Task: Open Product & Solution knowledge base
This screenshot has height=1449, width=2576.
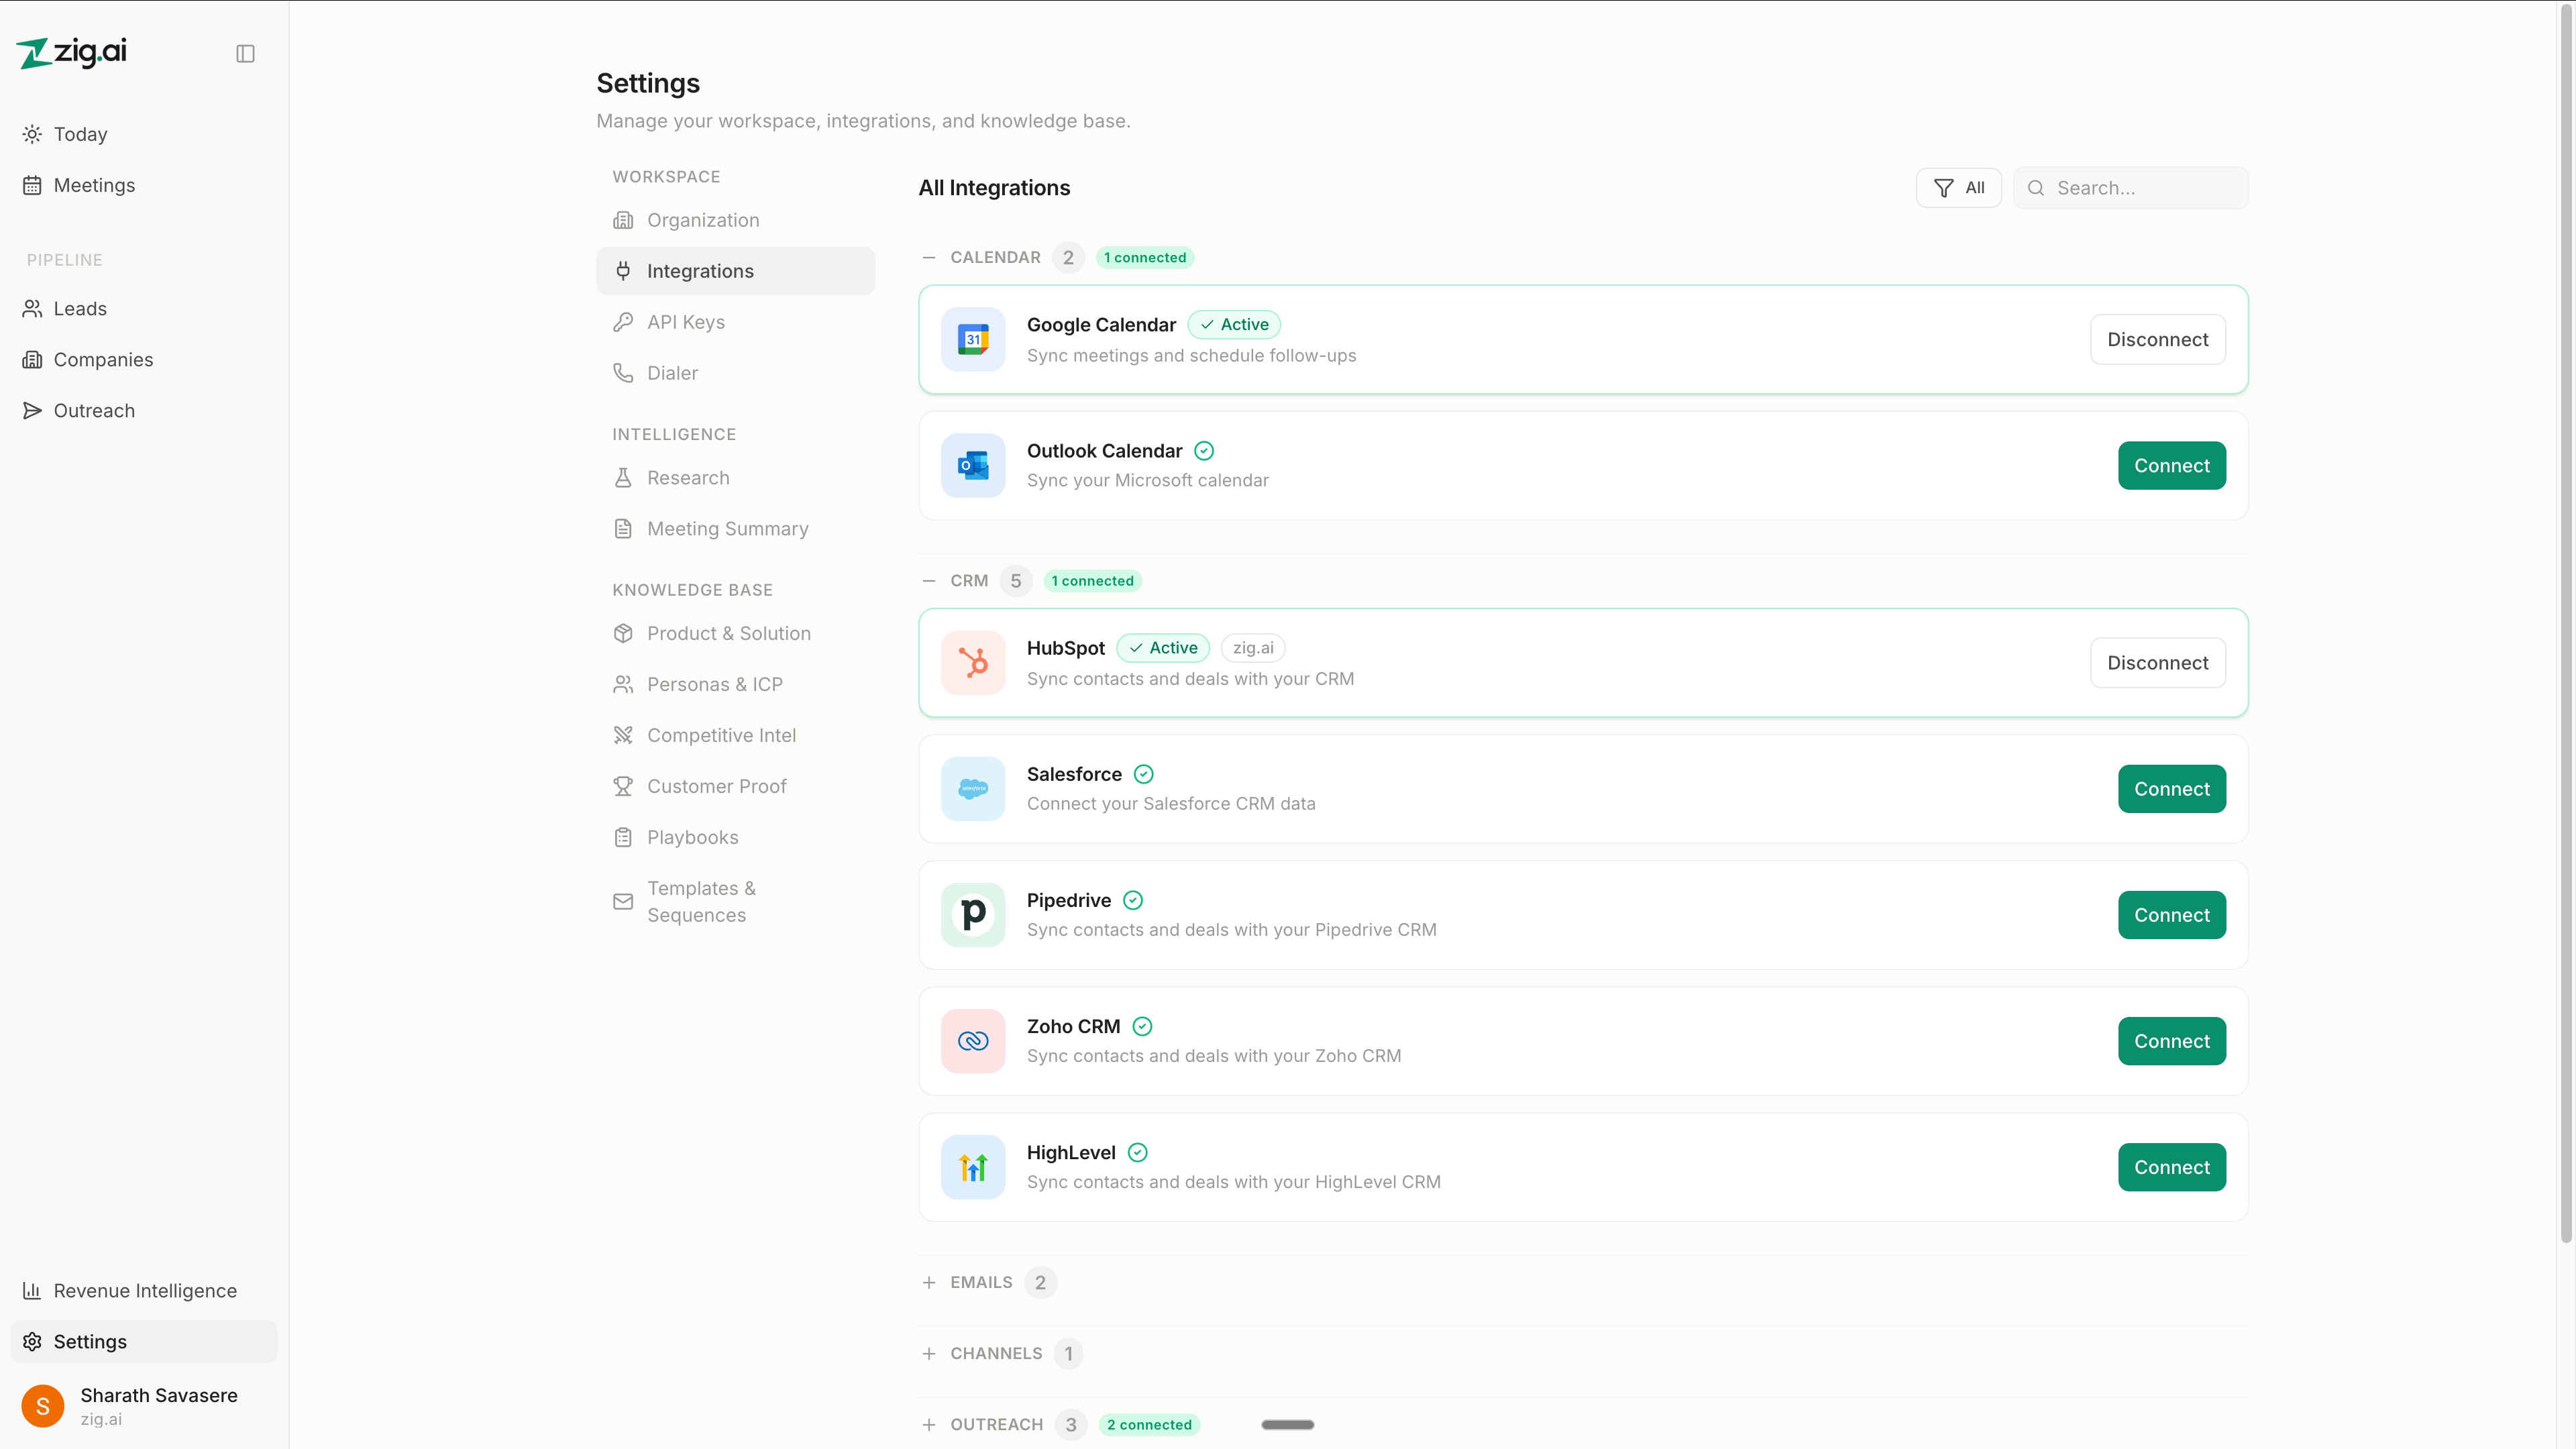Action: [735, 633]
